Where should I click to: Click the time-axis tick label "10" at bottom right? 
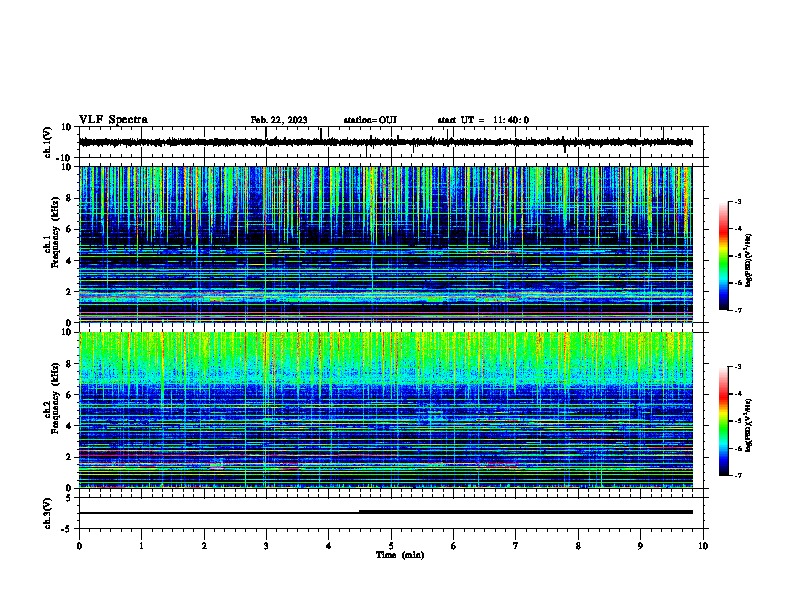coord(703,546)
